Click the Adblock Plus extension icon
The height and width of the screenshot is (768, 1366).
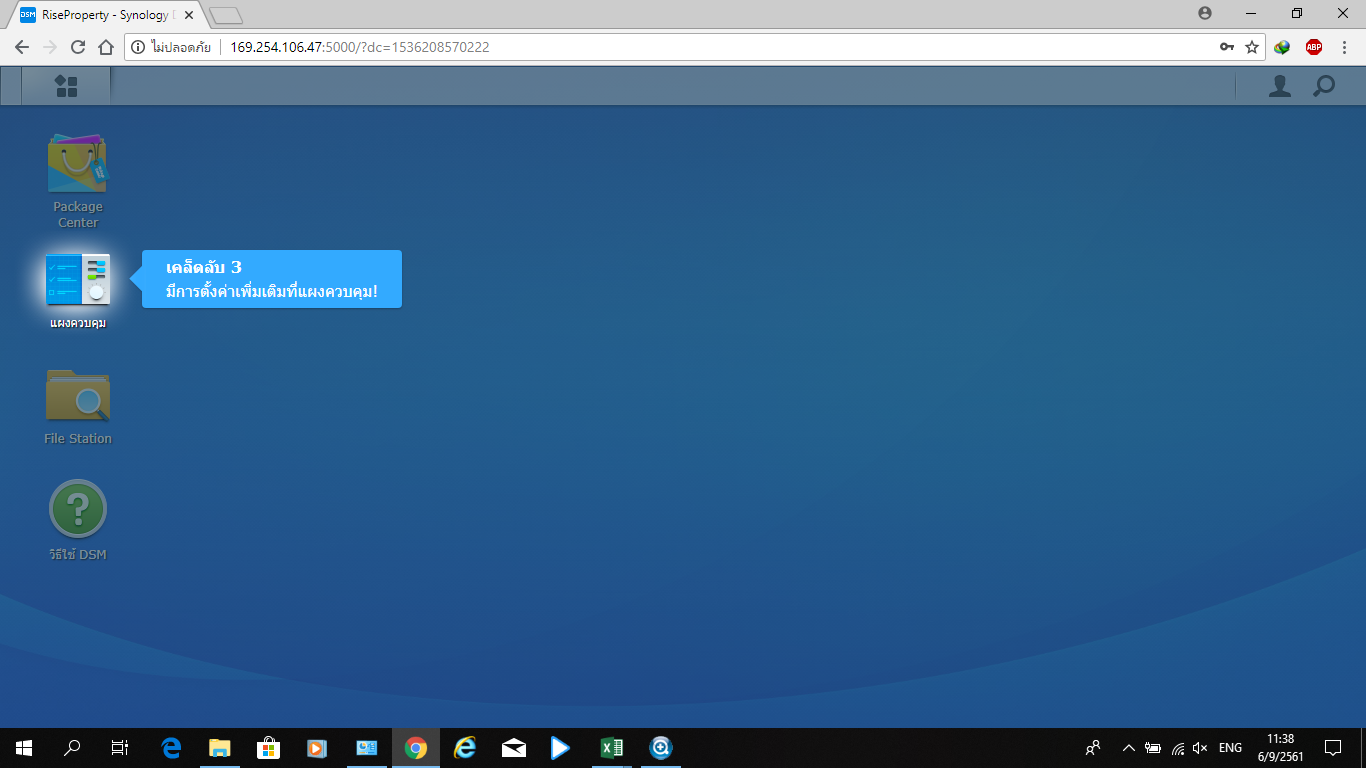(x=1313, y=47)
